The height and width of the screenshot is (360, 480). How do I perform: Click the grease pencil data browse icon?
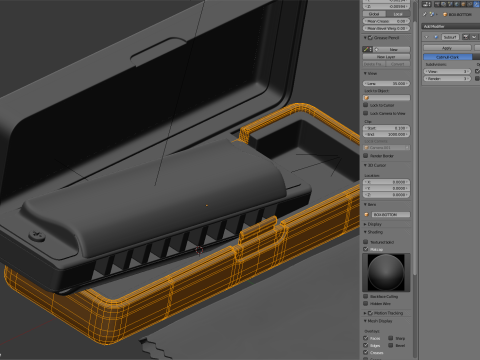[367, 49]
